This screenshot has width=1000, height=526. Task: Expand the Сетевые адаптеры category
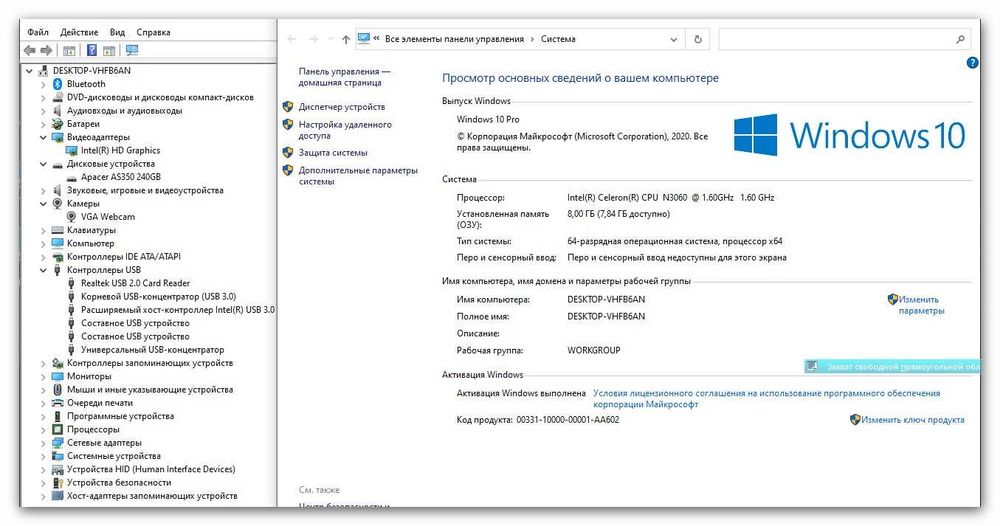(x=43, y=442)
